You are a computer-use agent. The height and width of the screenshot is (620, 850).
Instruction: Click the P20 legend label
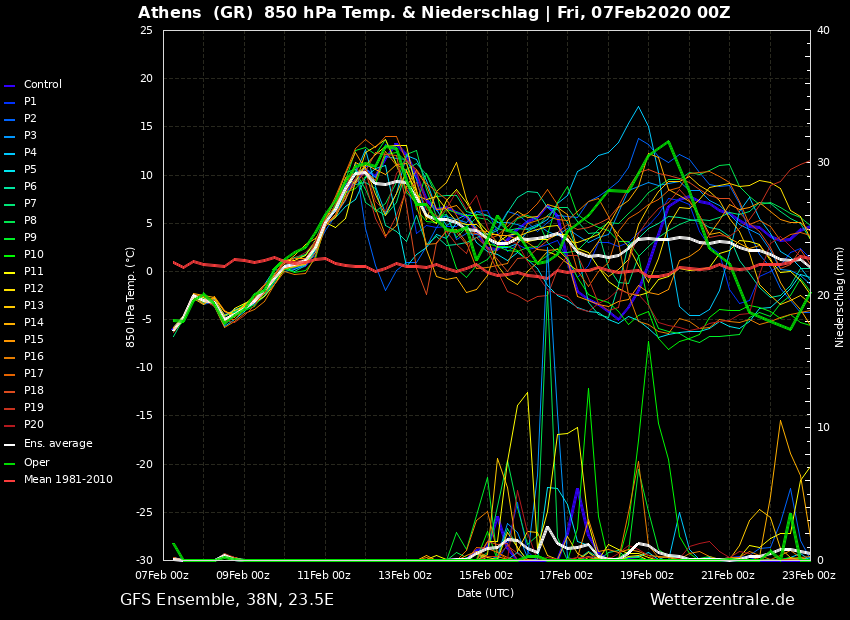(x=34, y=424)
